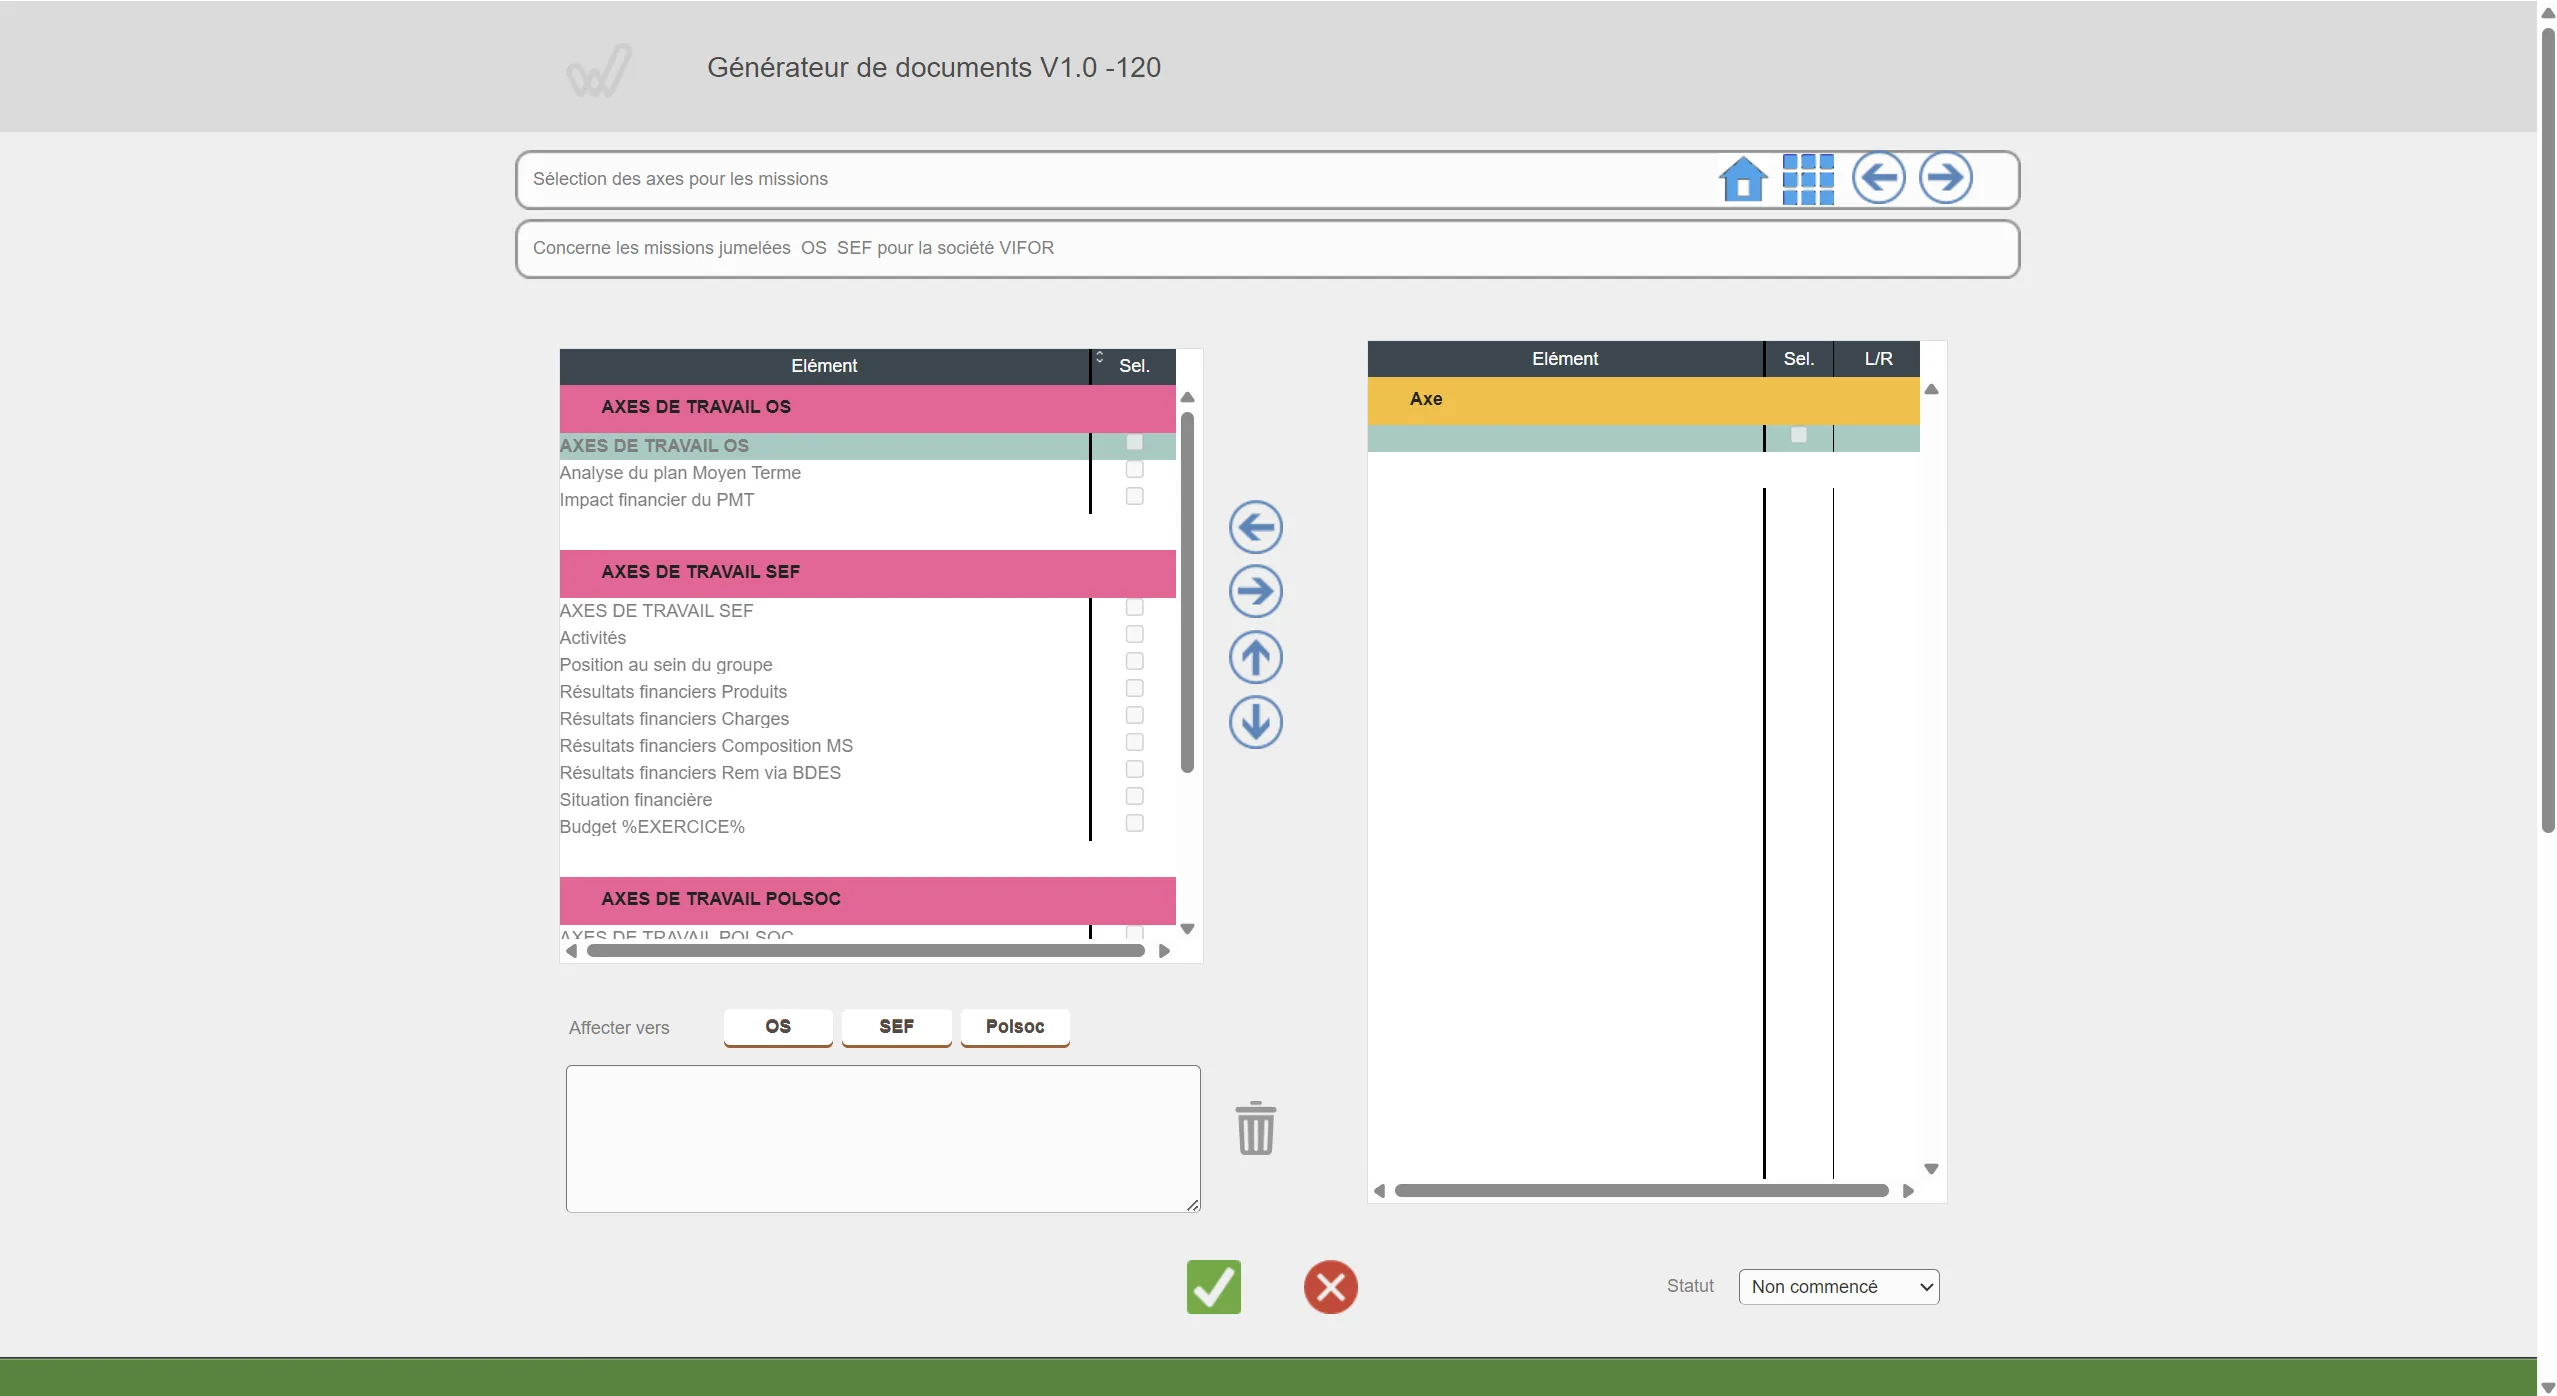Move selected element down with arrow
The image size is (2557, 1396).
(1255, 722)
